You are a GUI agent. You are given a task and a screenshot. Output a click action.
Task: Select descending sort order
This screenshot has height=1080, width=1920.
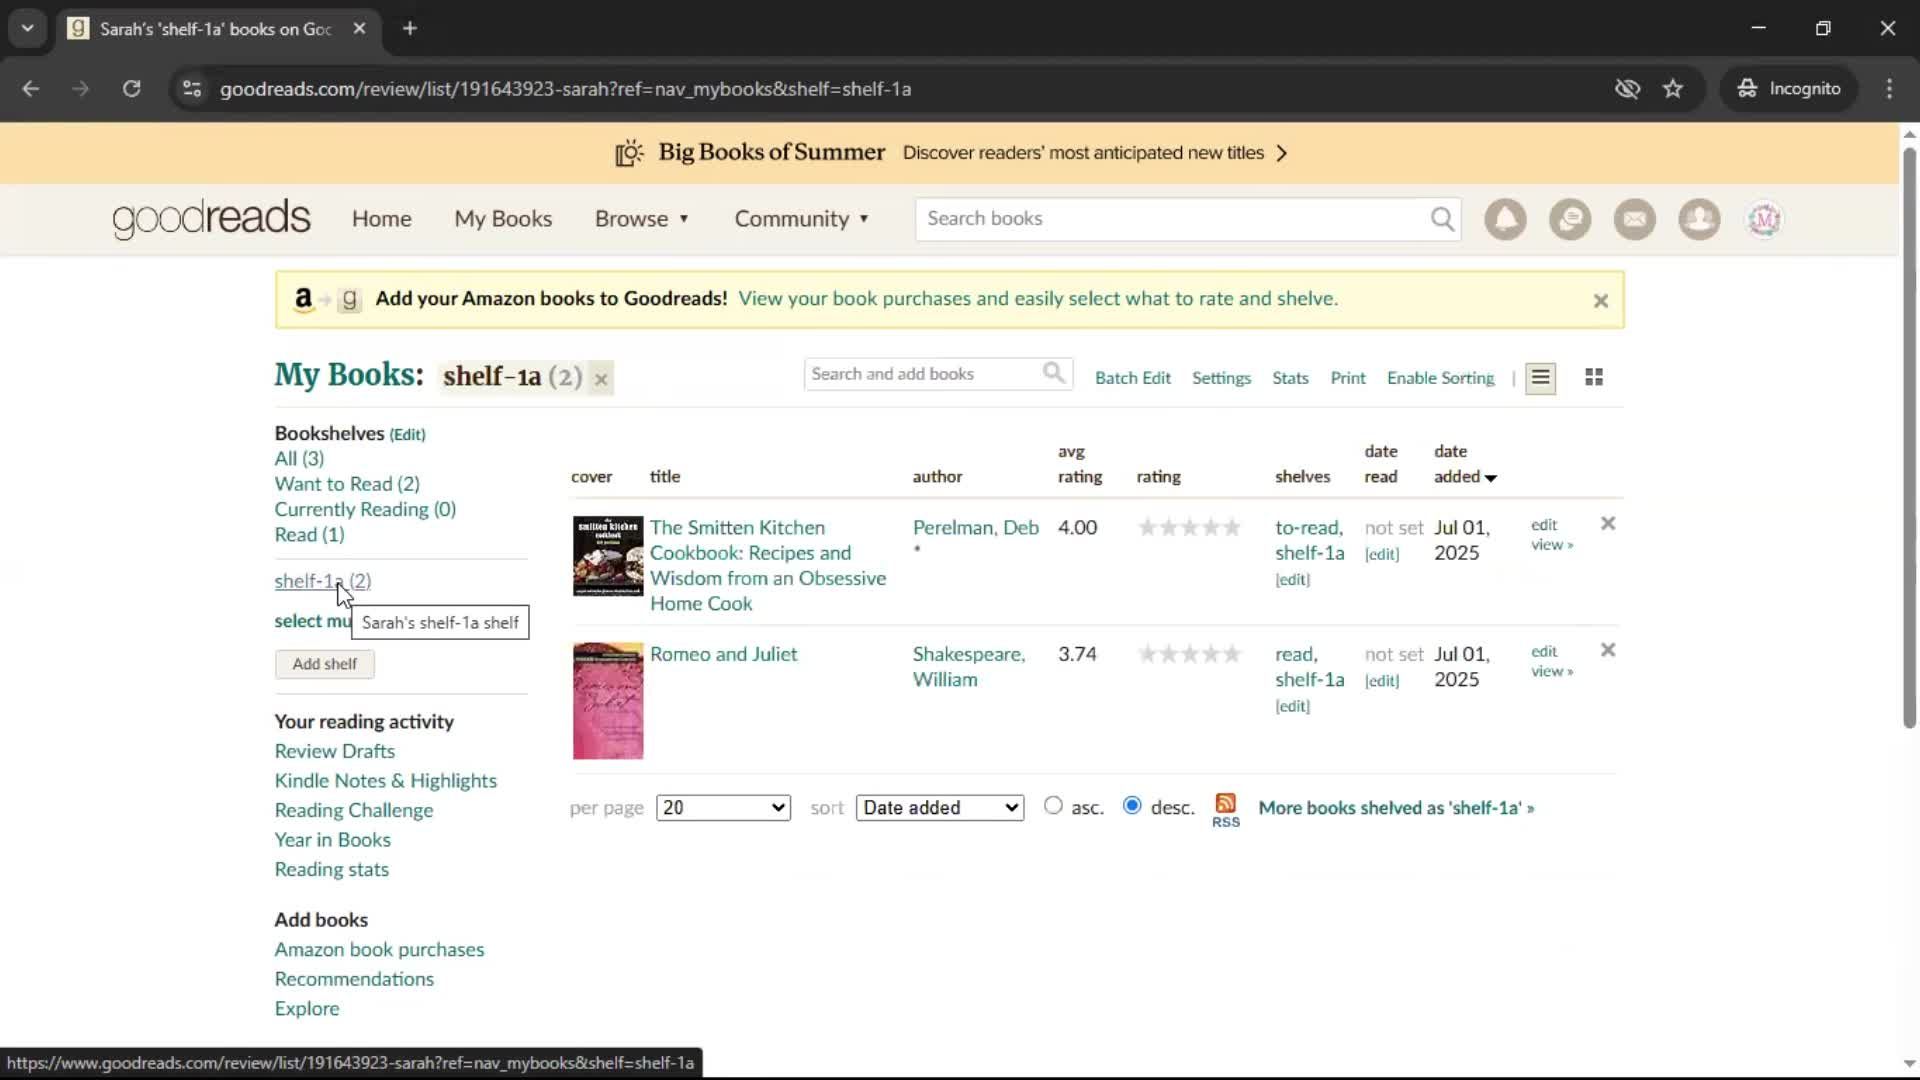[x=1132, y=805]
